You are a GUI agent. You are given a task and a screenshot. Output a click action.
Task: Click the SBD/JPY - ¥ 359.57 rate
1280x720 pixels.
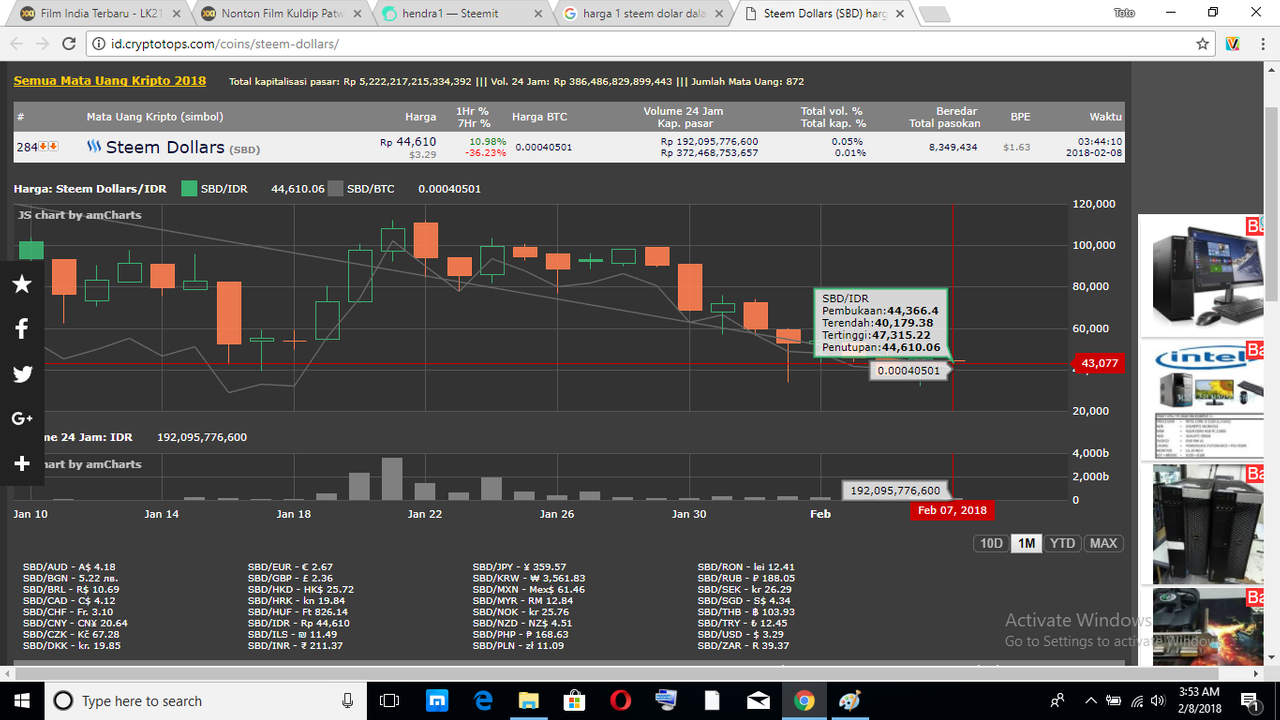pyautogui.click(x=519, y=567)
